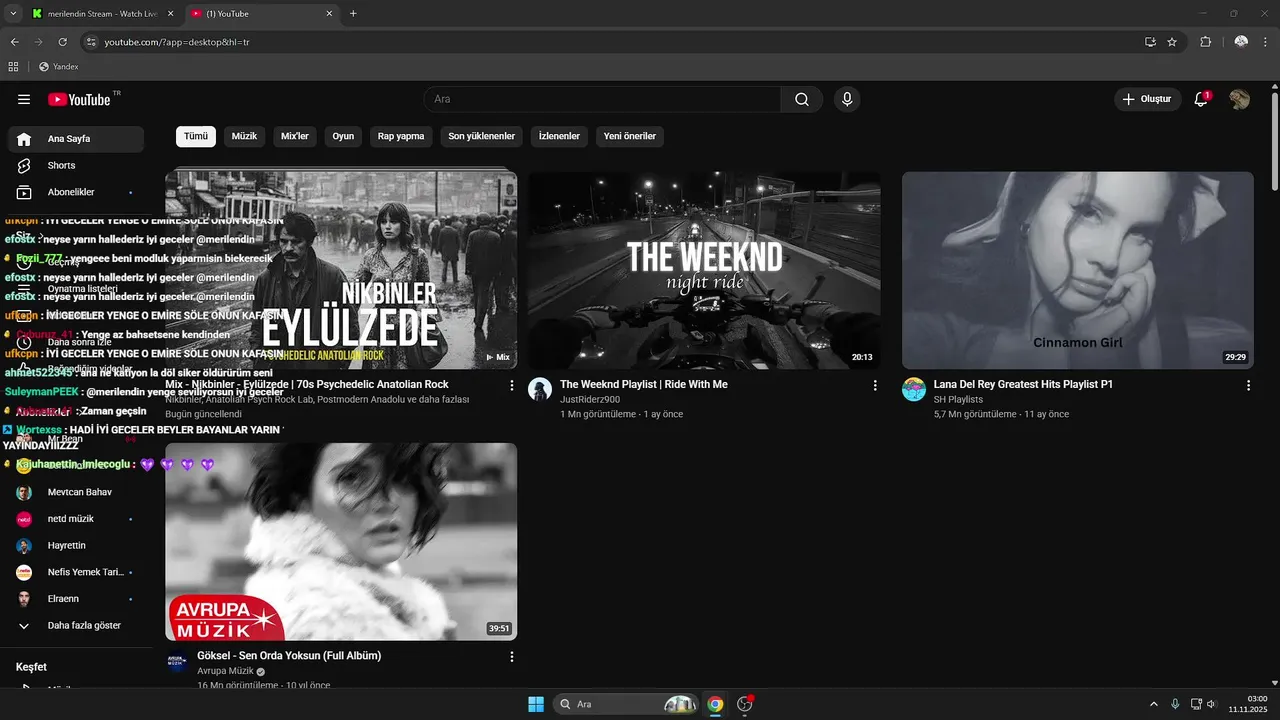The height and width of the screenshot is (720, 1280).
Task: Type in the Ara search field
Action: (x=602, y=99)
